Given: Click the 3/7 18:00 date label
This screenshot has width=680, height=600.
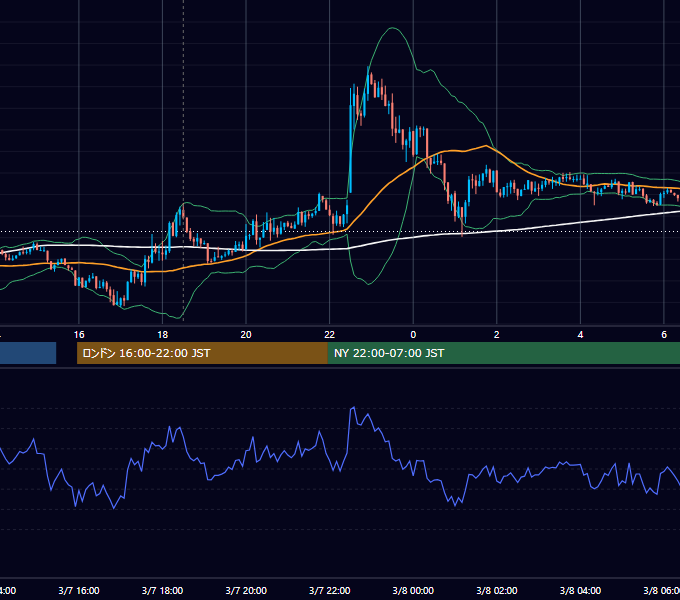Looking at the screenshot, I should point(163,590).
